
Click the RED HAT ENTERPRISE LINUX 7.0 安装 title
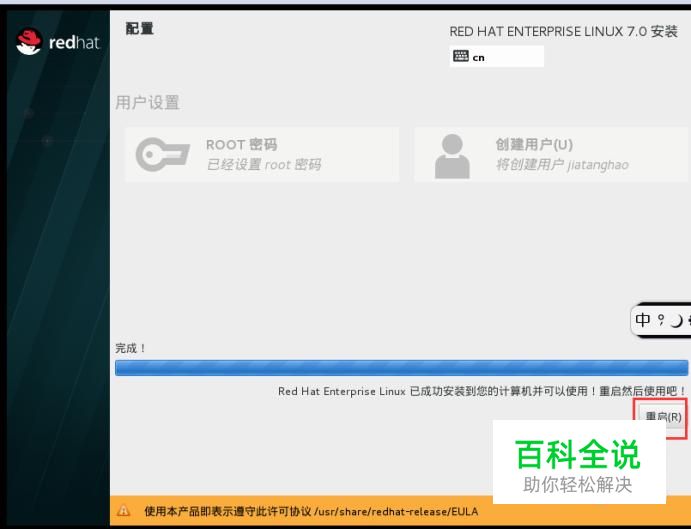564,32
